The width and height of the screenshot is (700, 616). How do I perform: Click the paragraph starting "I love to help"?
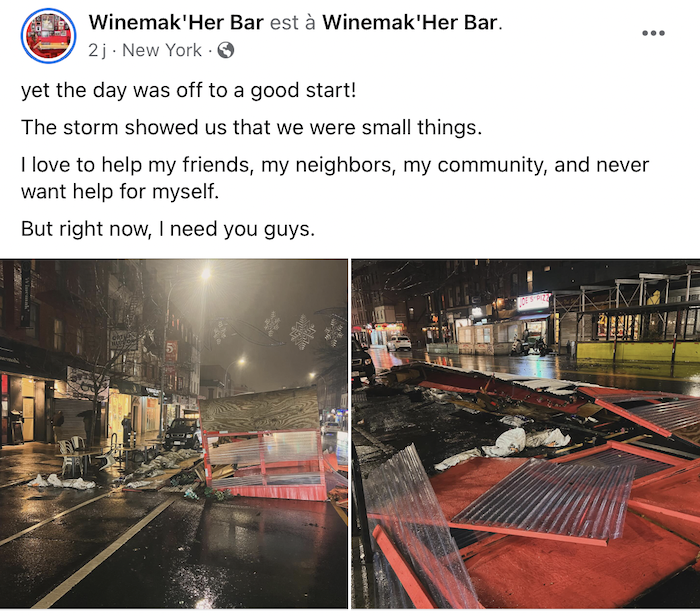tap(335, 178)
